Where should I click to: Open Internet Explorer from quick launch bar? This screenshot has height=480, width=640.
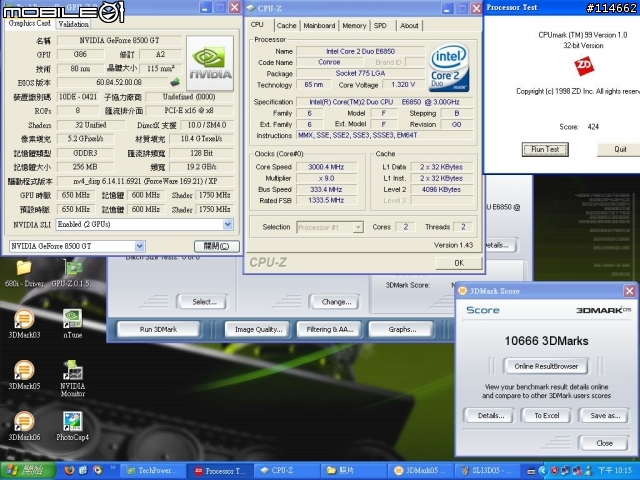click(x=83, y=471)
